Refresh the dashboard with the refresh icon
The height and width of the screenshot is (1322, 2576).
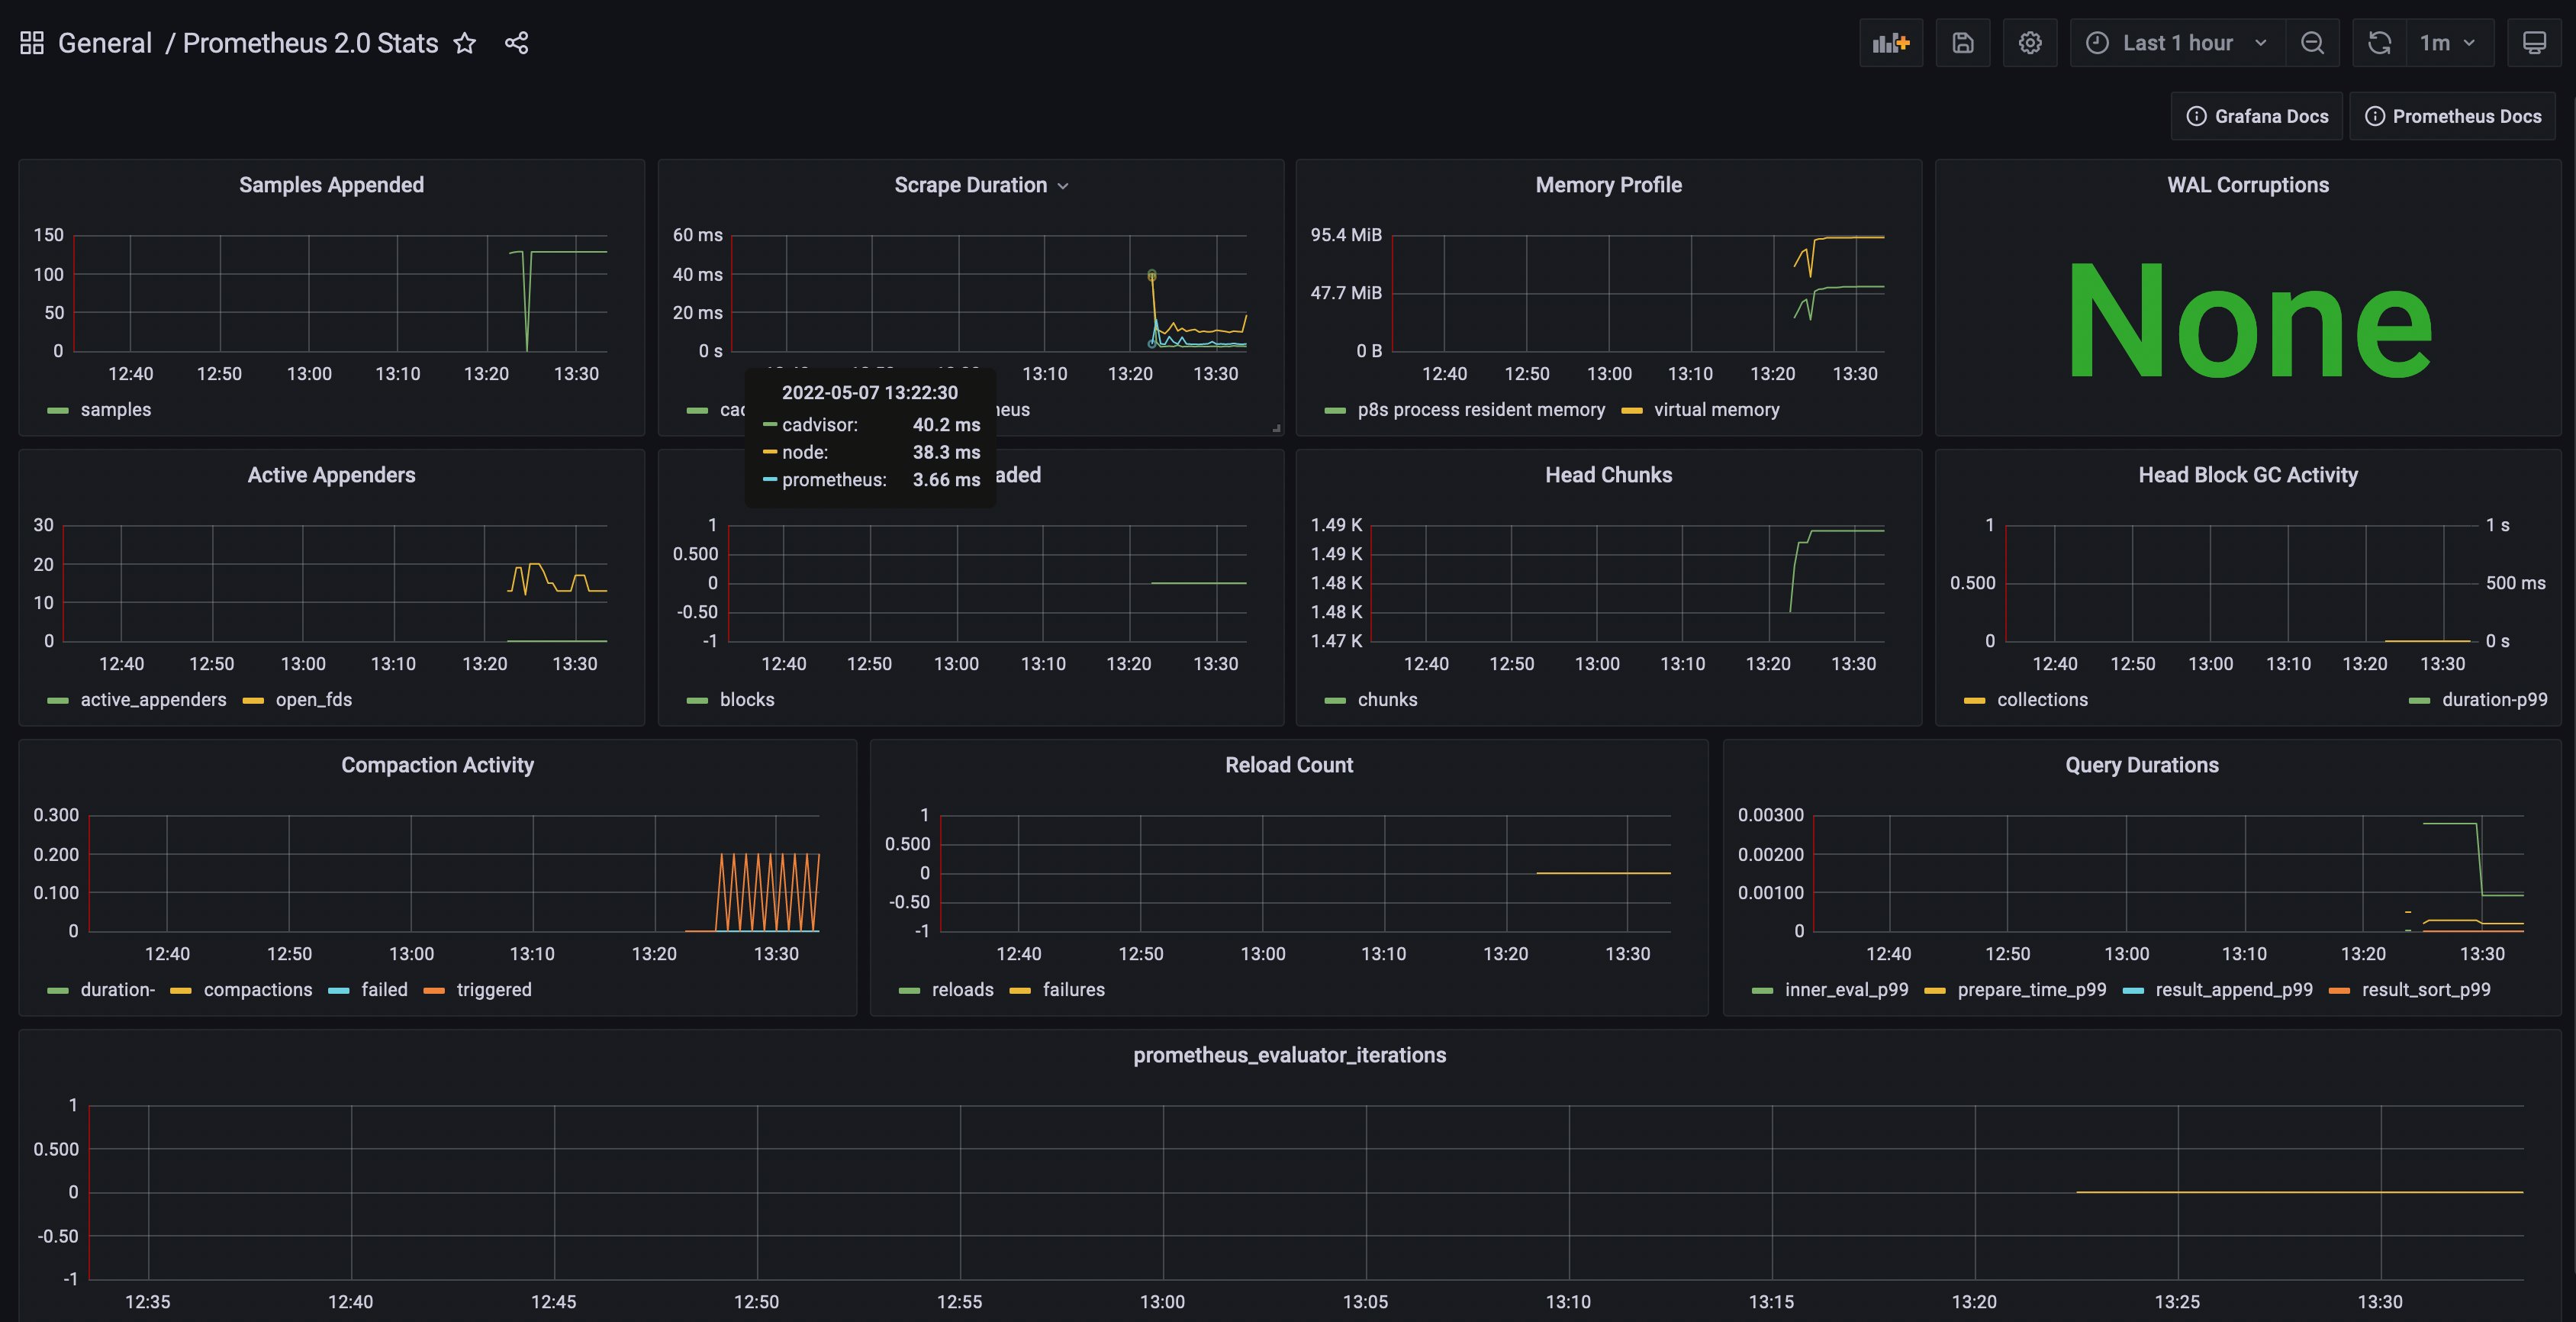pyautogui.click(x=2378, y=43)
